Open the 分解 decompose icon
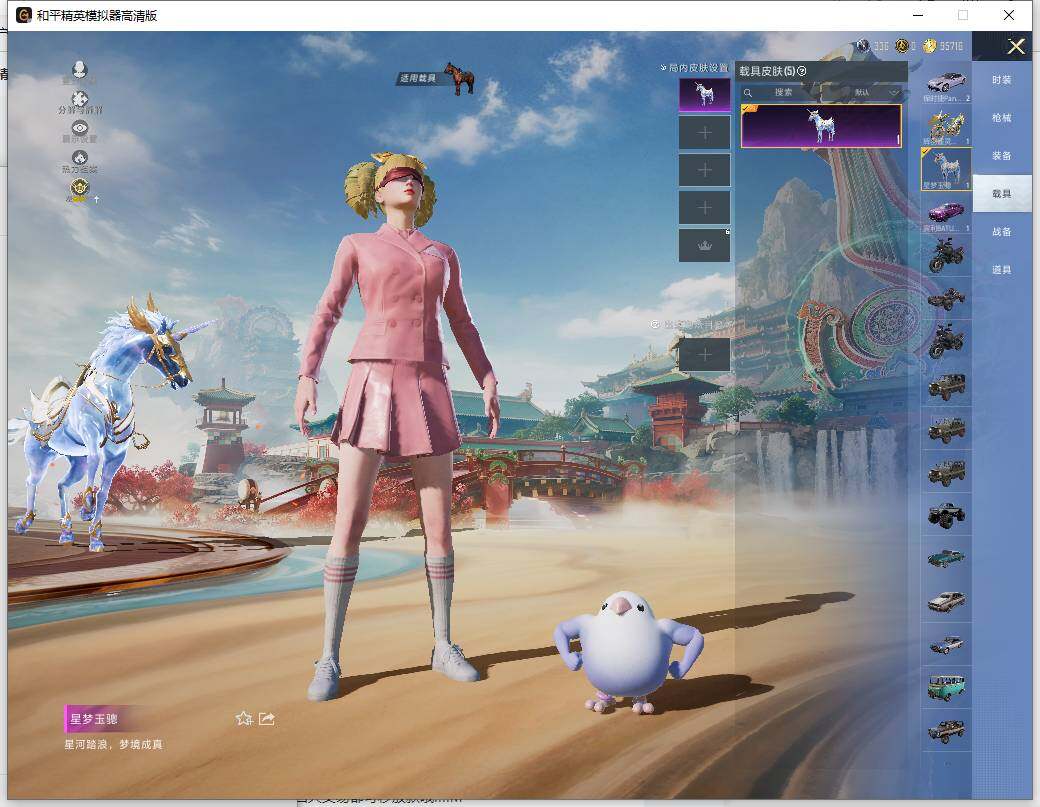Screen dimensions: 1040x807 pos(80,99)
